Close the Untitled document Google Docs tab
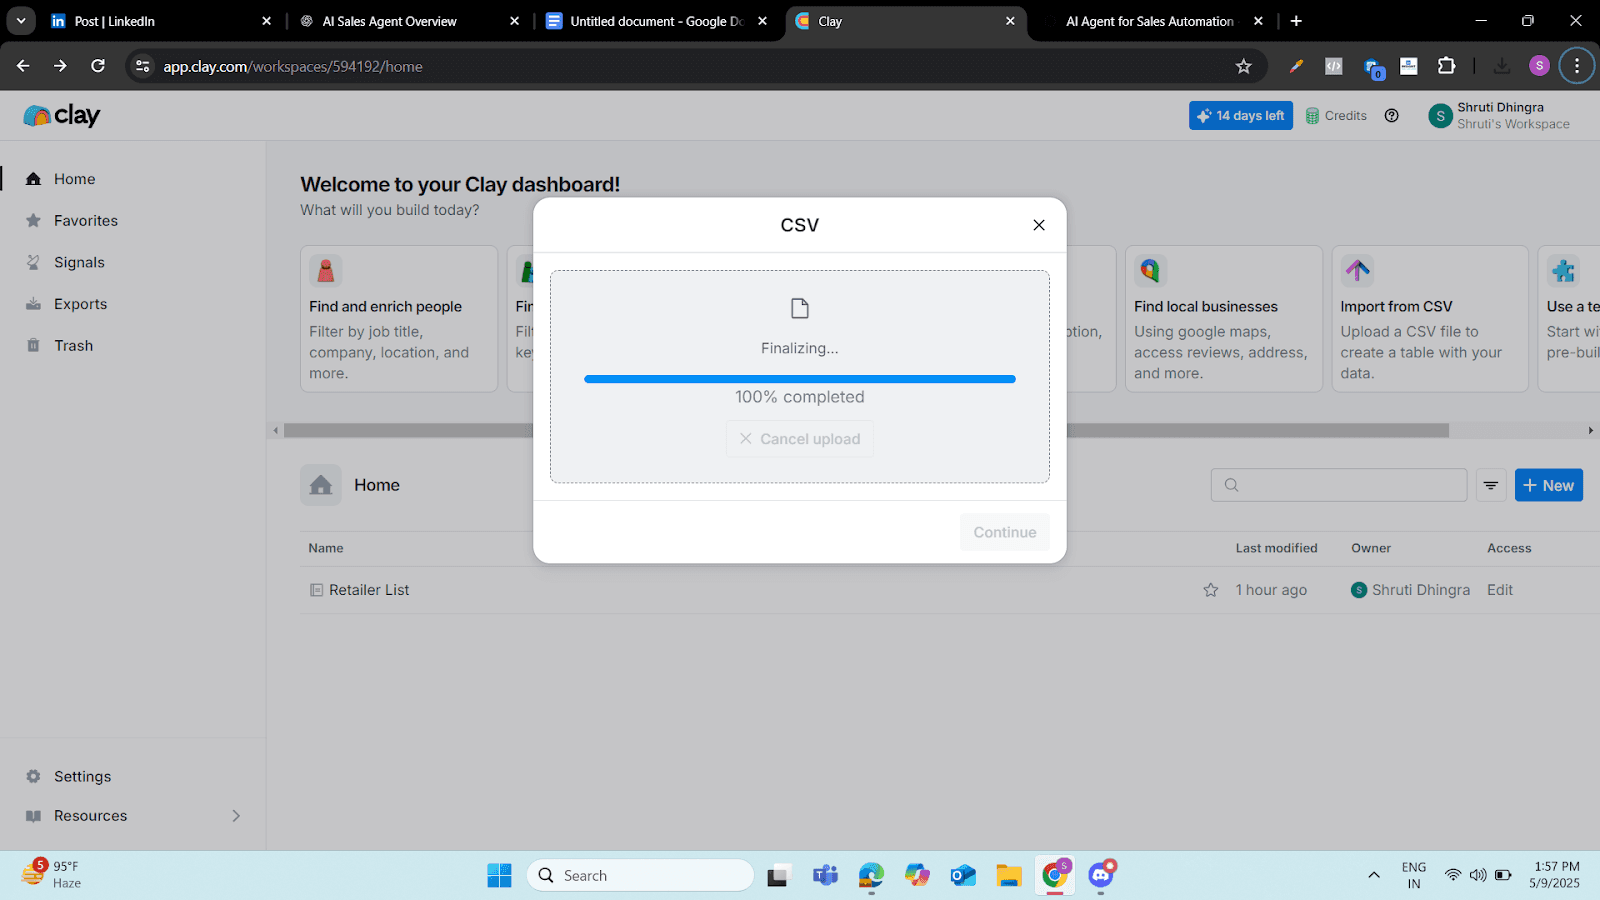This screenshot has width=1600, height=900. coord(763,21)
